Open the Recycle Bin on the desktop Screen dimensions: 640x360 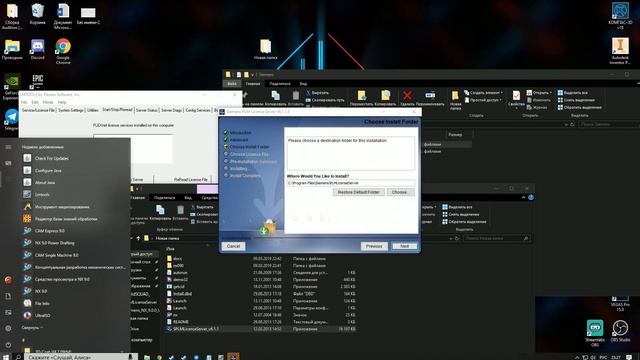(38, 14)
